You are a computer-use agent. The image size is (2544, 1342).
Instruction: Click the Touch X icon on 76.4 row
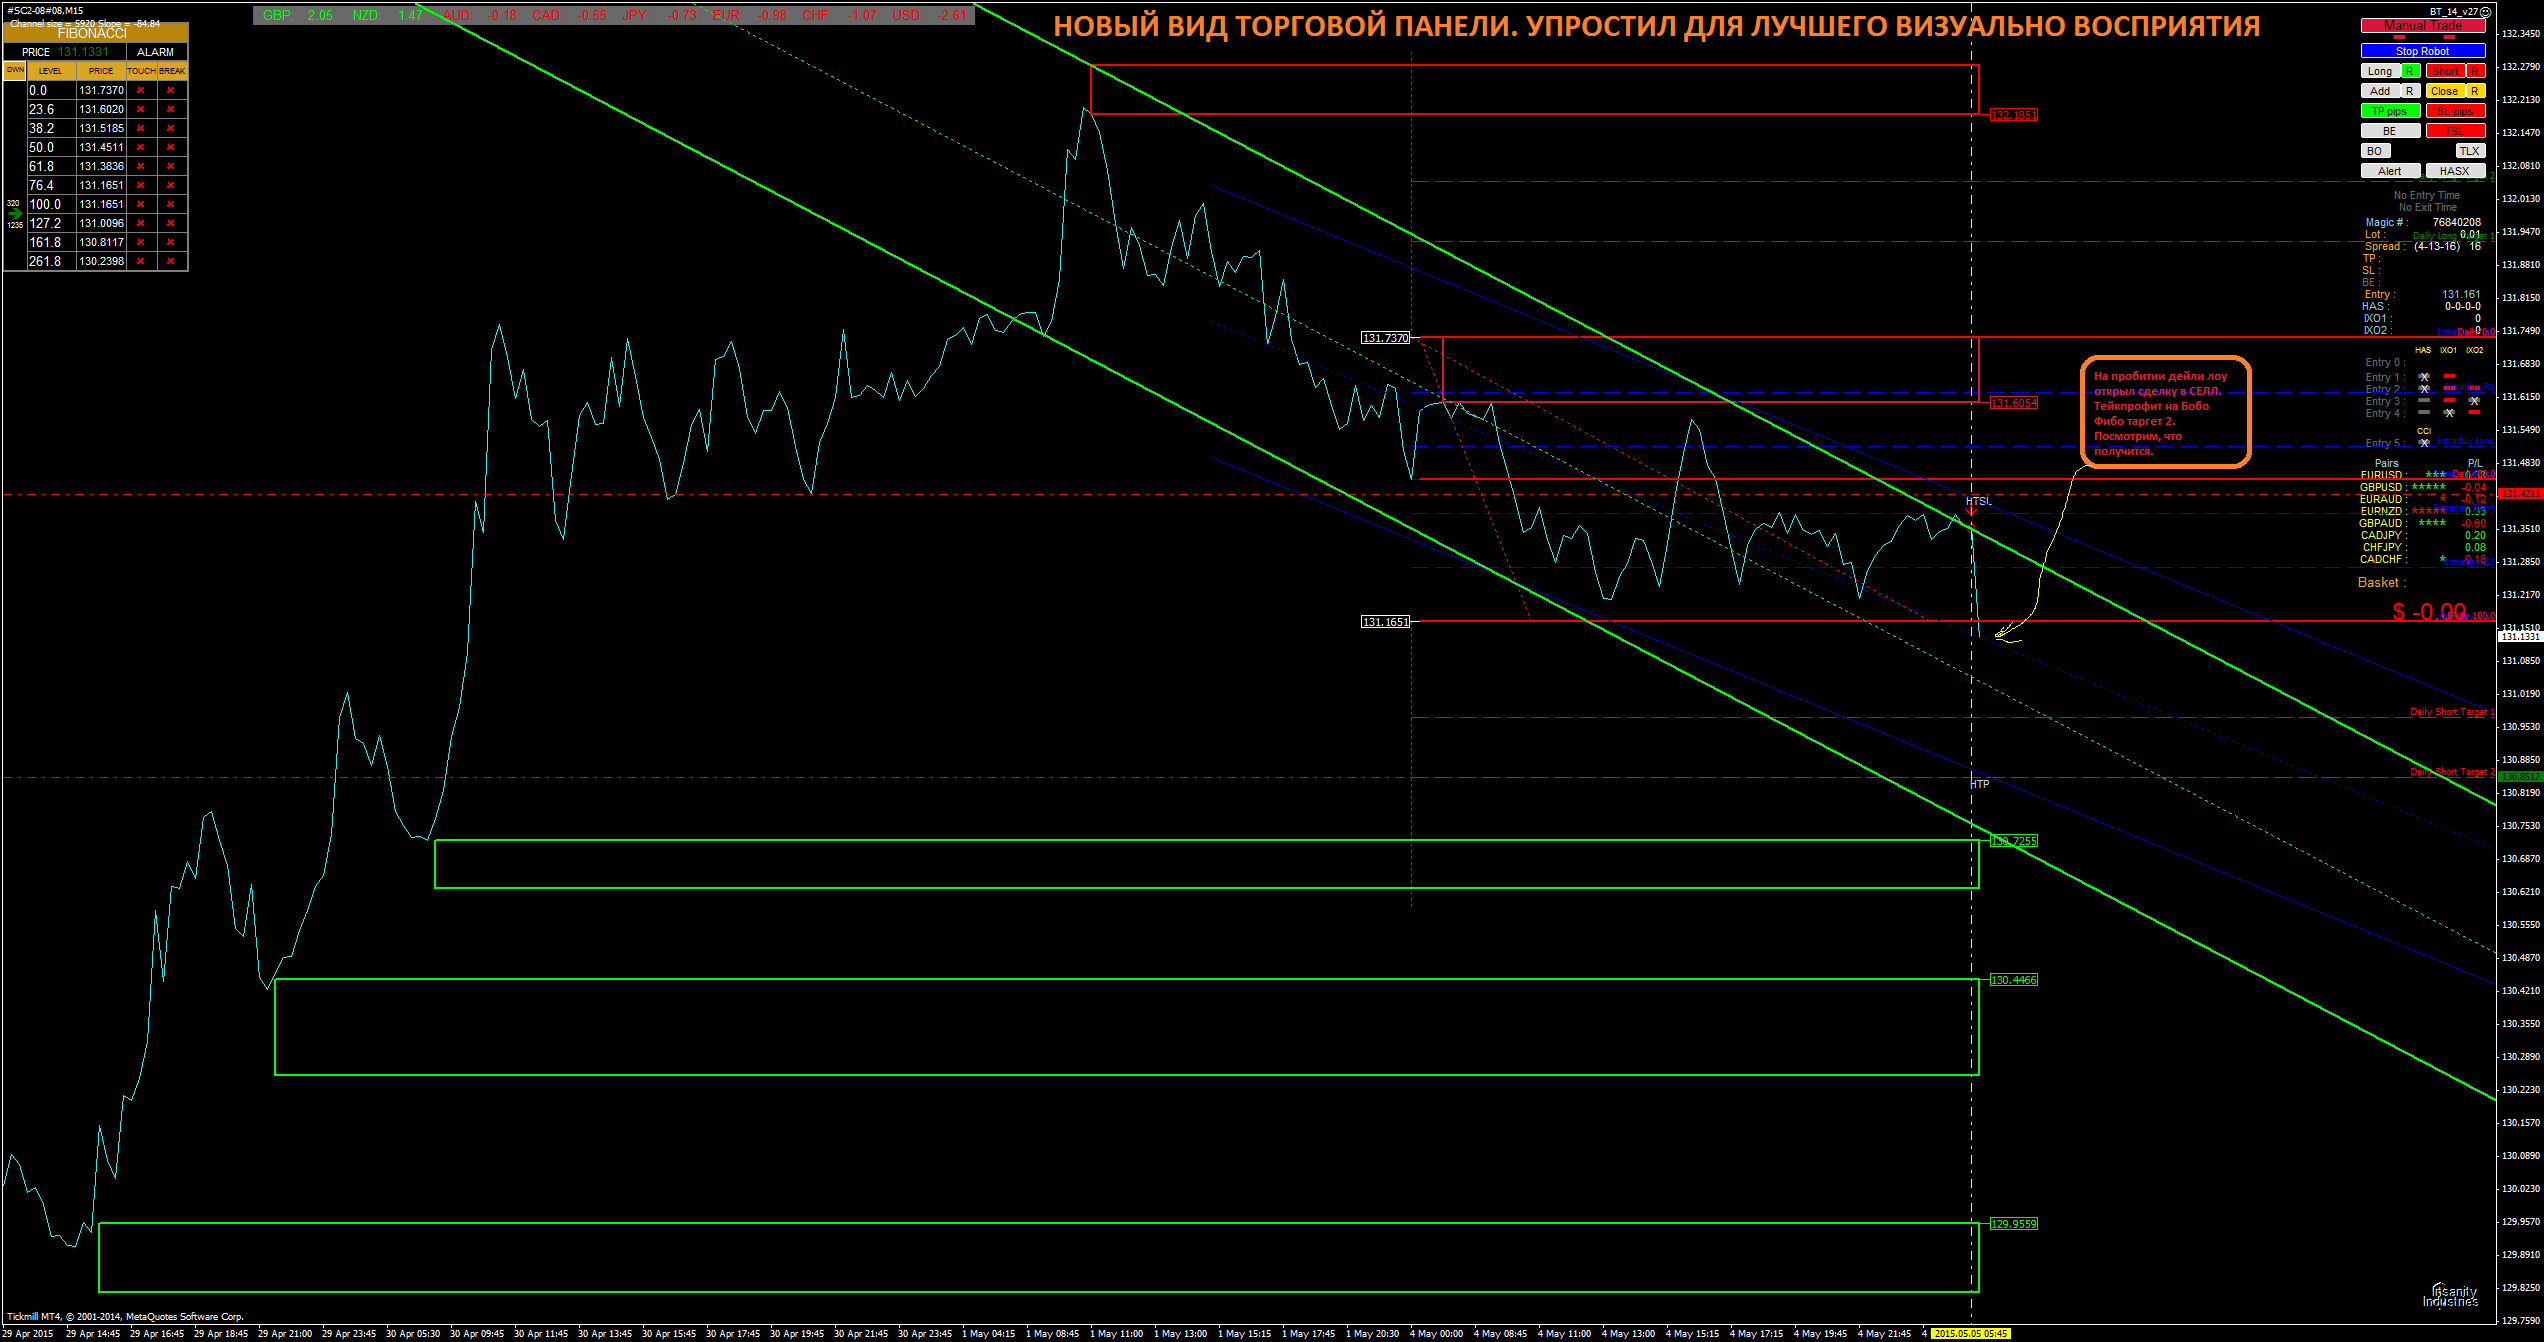(141, 185)
